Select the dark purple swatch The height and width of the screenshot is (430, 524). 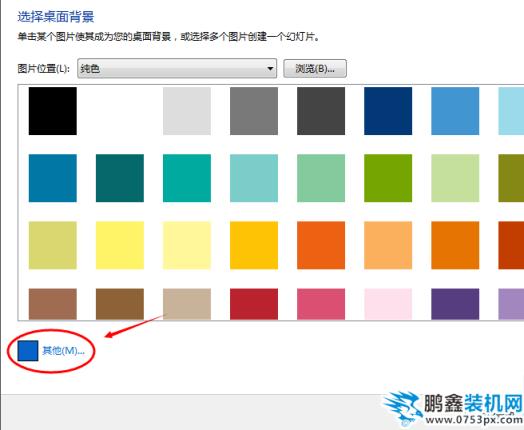click(455, 304)
